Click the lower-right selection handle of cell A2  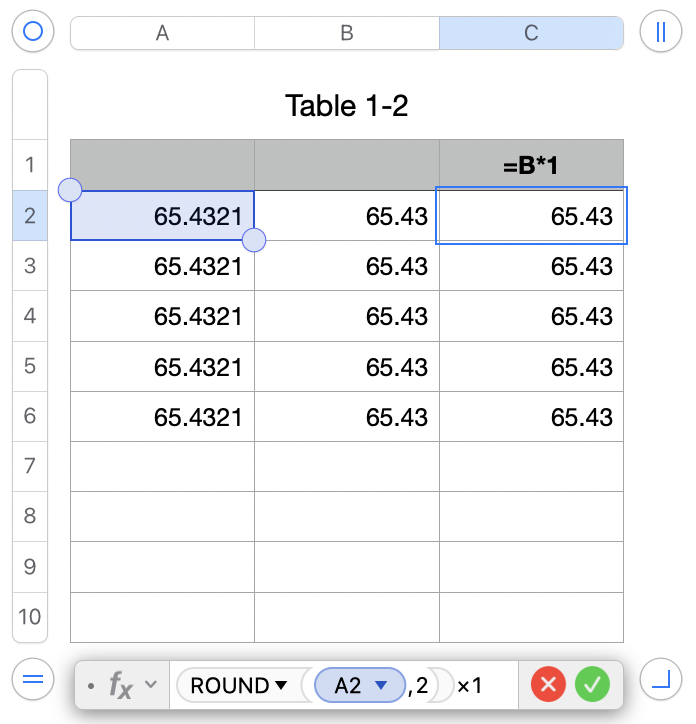[x=254, y=240]
